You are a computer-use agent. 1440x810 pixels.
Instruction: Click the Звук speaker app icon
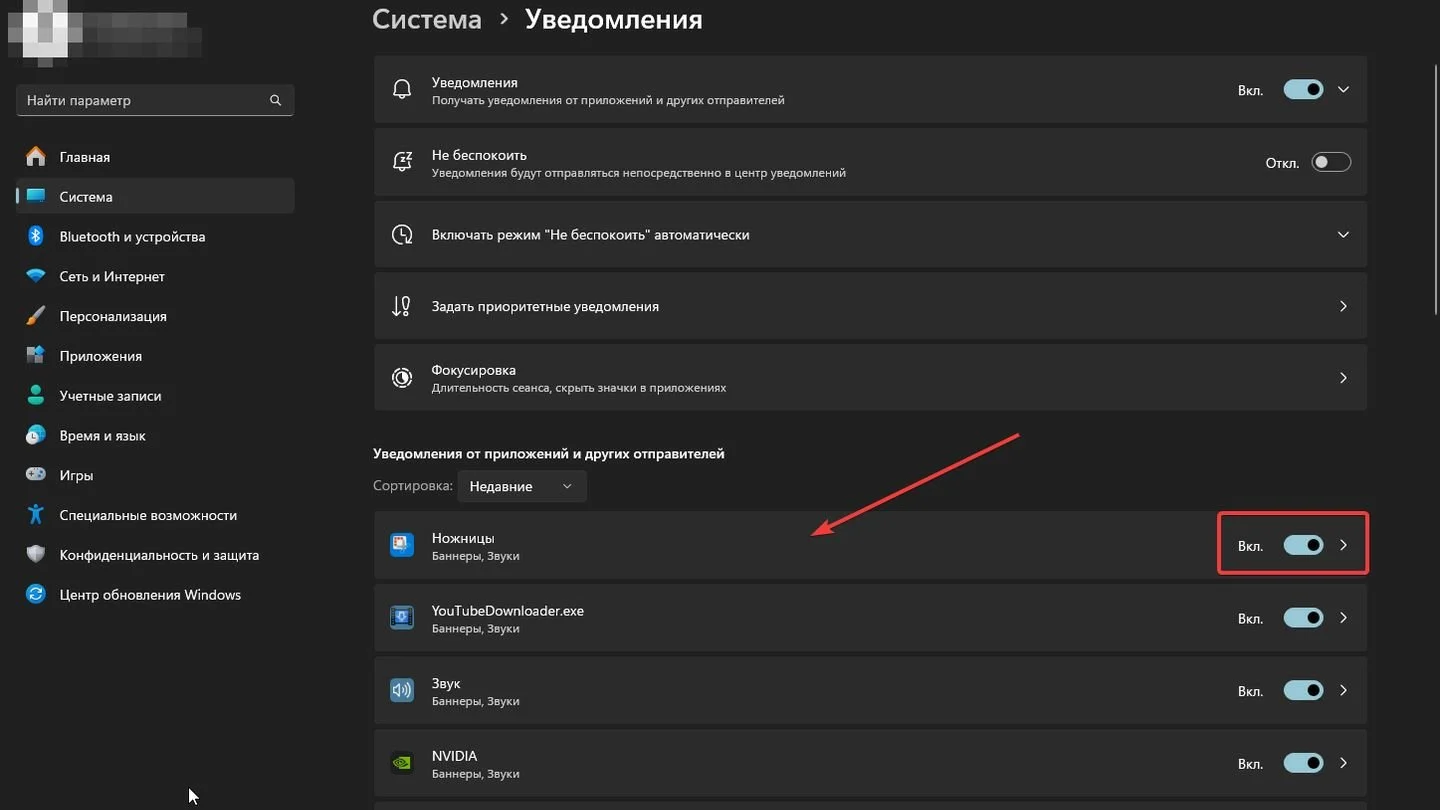(x=402, y=690)
